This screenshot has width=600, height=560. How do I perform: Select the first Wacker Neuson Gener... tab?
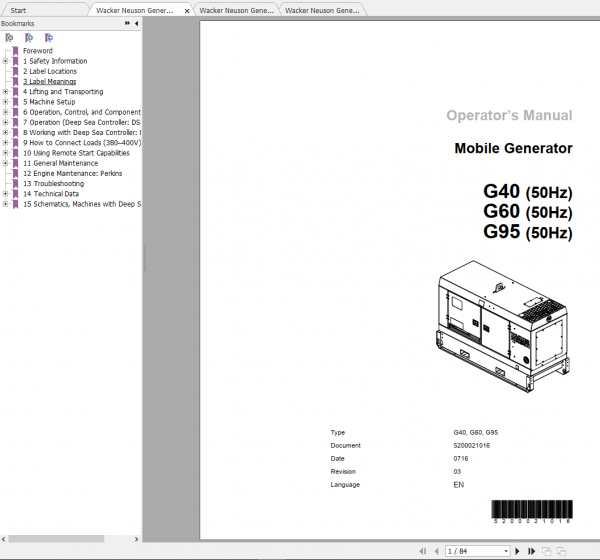(x=134, y=11)
